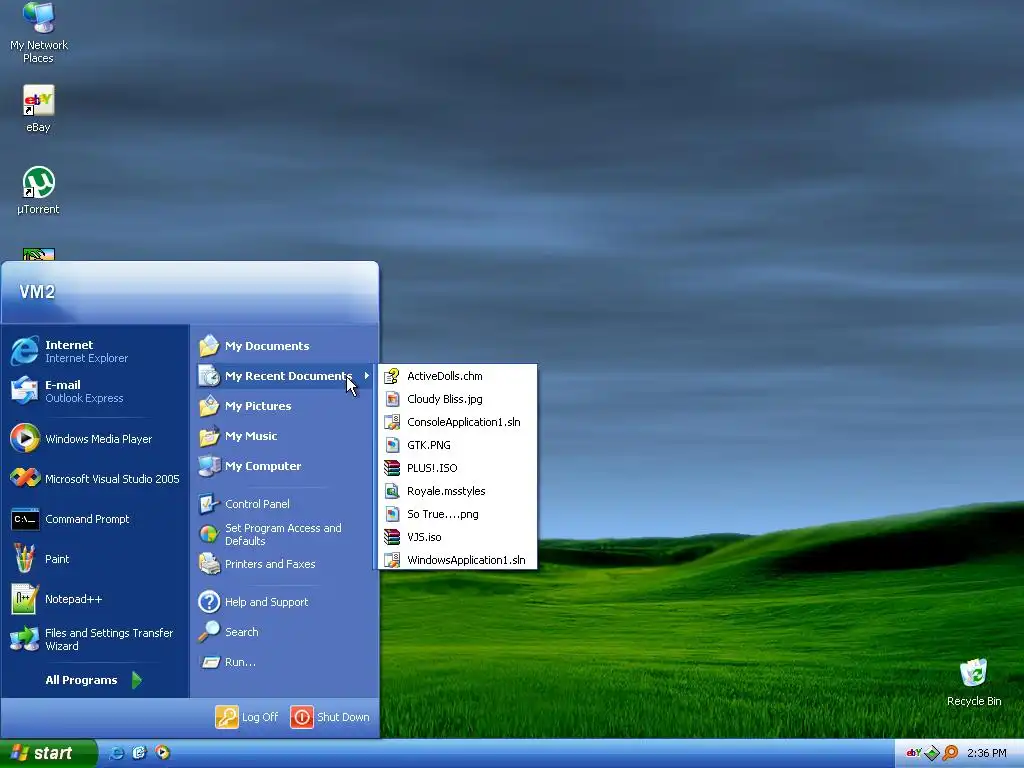Open GTK.PNG recent document

(x=457, y=445)
